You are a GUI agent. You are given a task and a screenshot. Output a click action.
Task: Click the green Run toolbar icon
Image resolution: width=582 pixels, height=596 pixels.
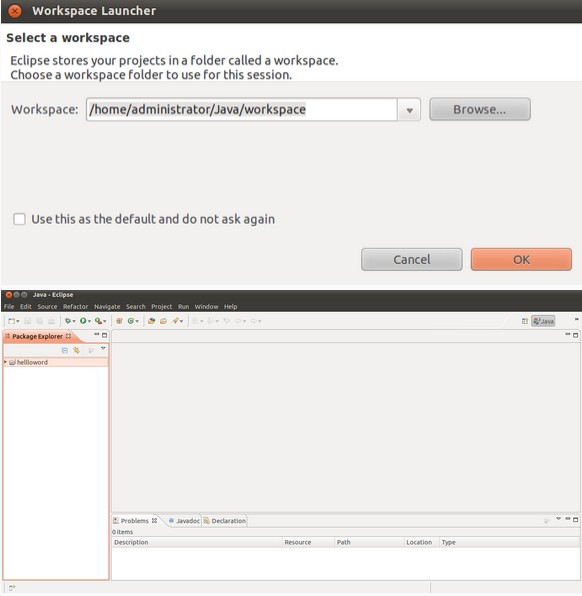click(83, 321)
